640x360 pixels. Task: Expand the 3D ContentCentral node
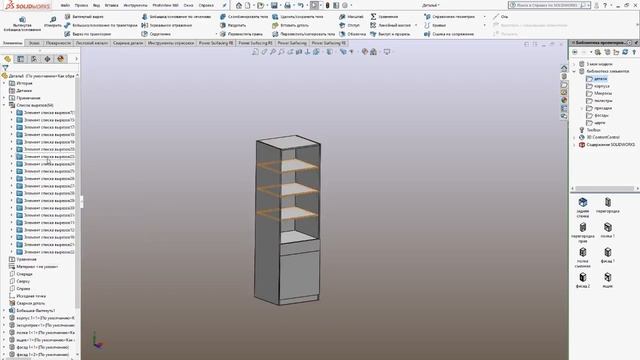click(574, 137)
